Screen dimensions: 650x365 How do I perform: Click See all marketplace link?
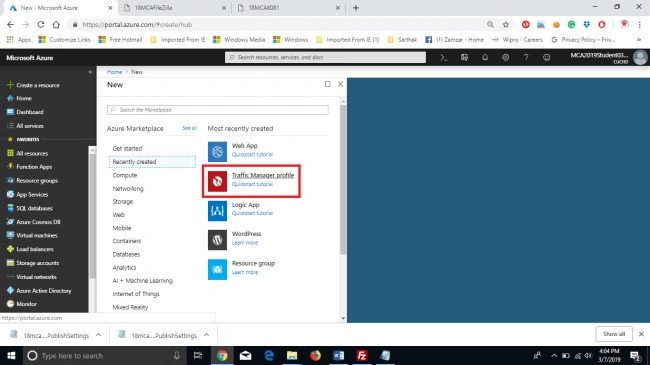[x=189, y=128]
